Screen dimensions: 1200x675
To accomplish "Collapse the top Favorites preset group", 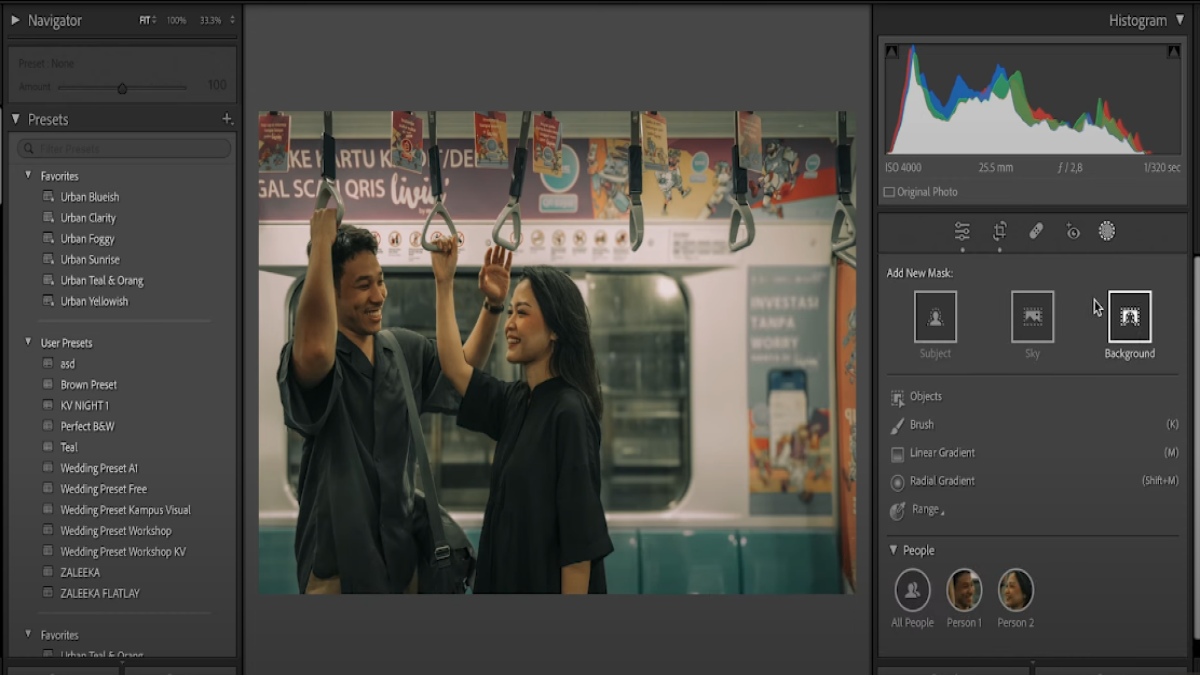I will pos(28,176).
